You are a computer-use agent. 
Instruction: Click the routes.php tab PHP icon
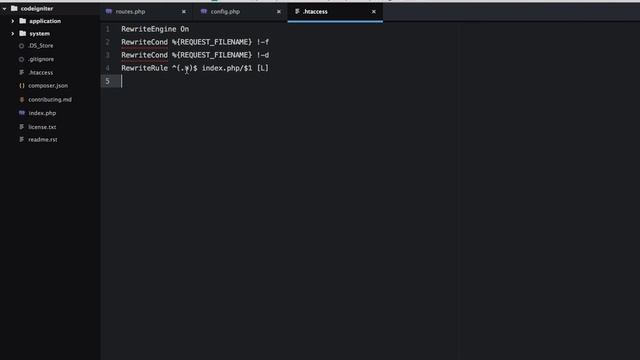point(109,11)
